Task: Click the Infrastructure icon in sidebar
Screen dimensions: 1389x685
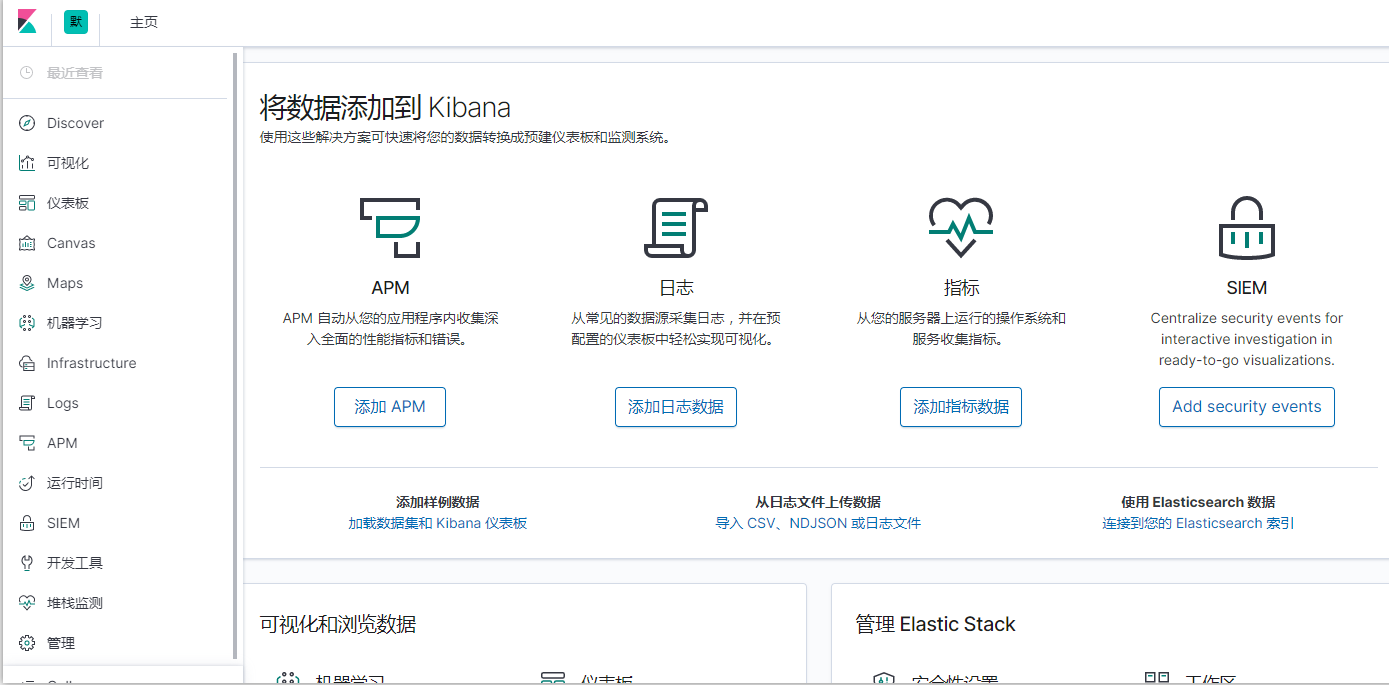Action: click(27, 363)
